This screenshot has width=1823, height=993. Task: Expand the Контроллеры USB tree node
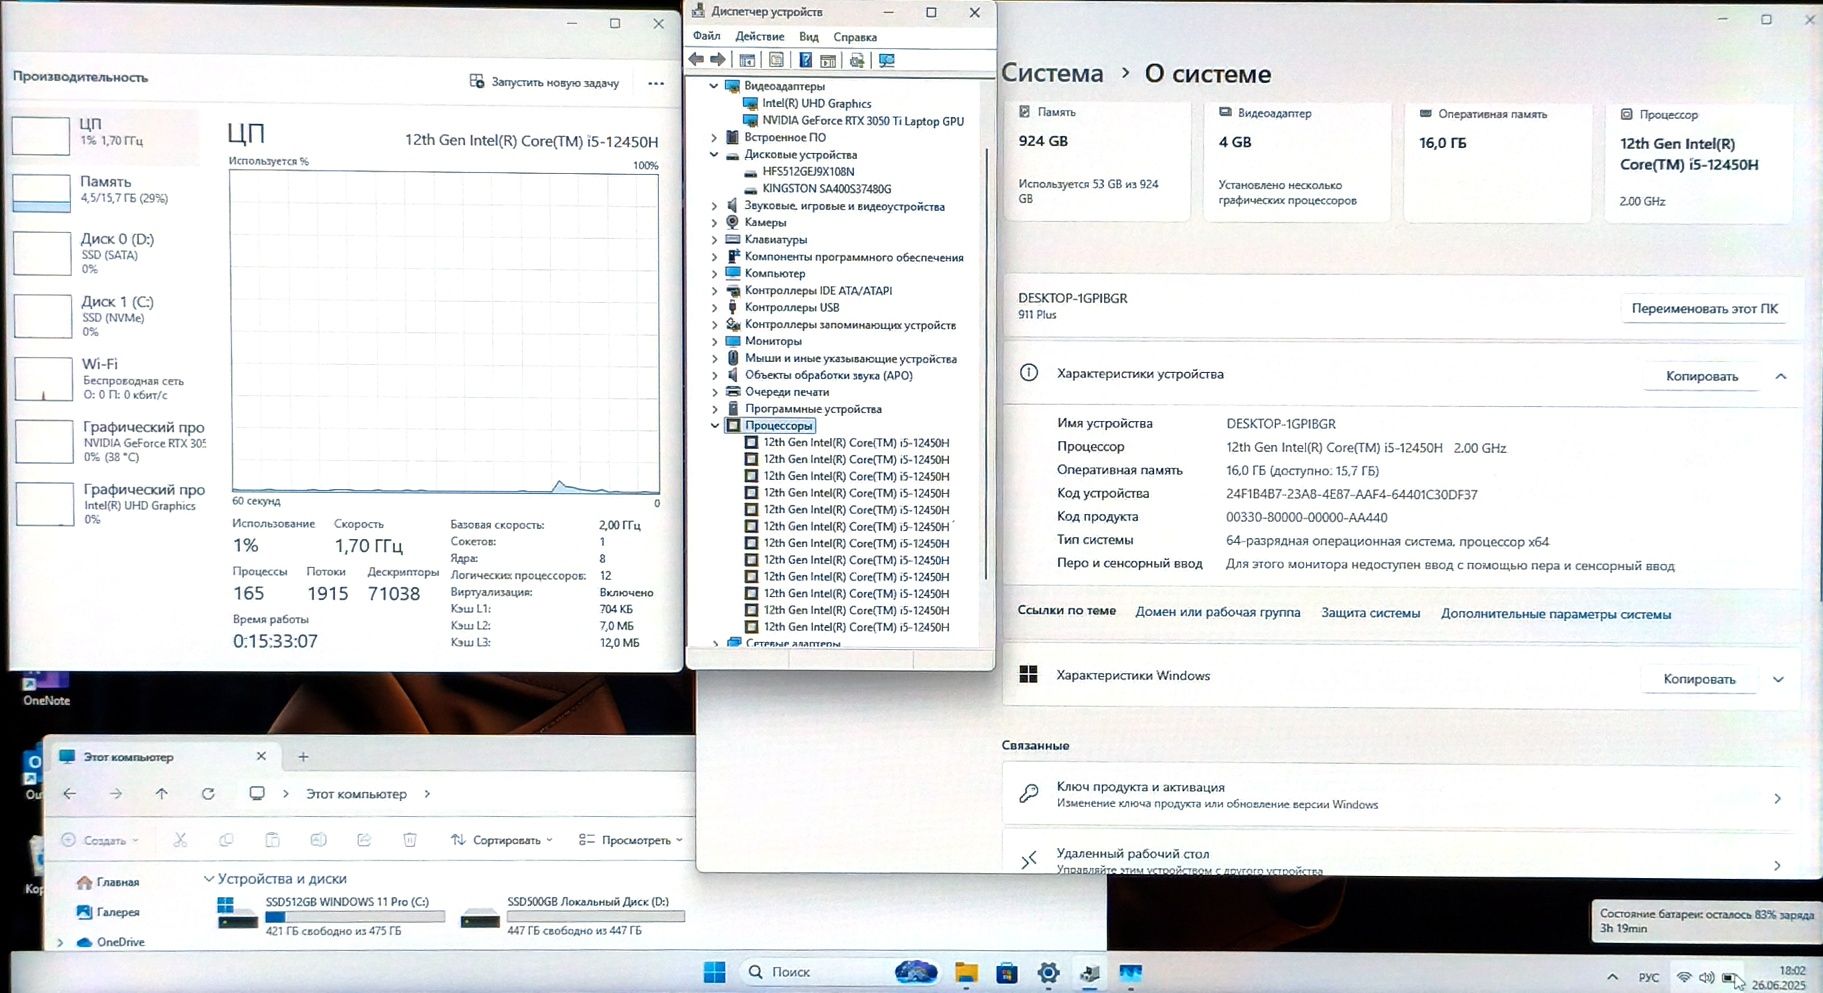click(x=714, y=307)
